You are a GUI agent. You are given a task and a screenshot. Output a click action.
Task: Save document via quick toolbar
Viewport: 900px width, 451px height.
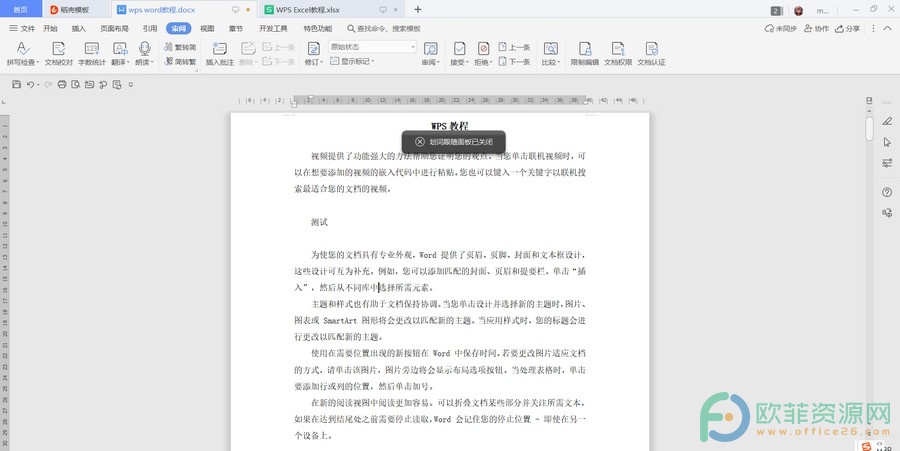17,84
